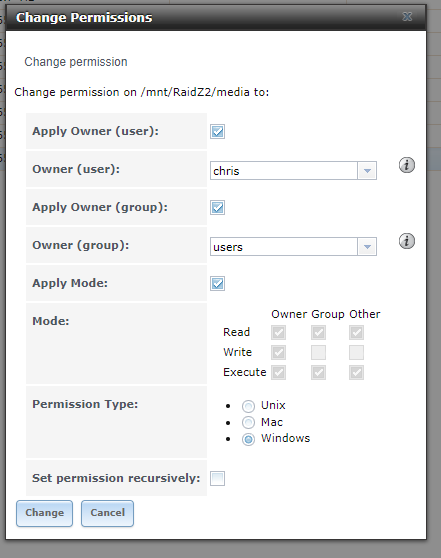Toggle the Other Execute mode checkbox

coord(356,373)
